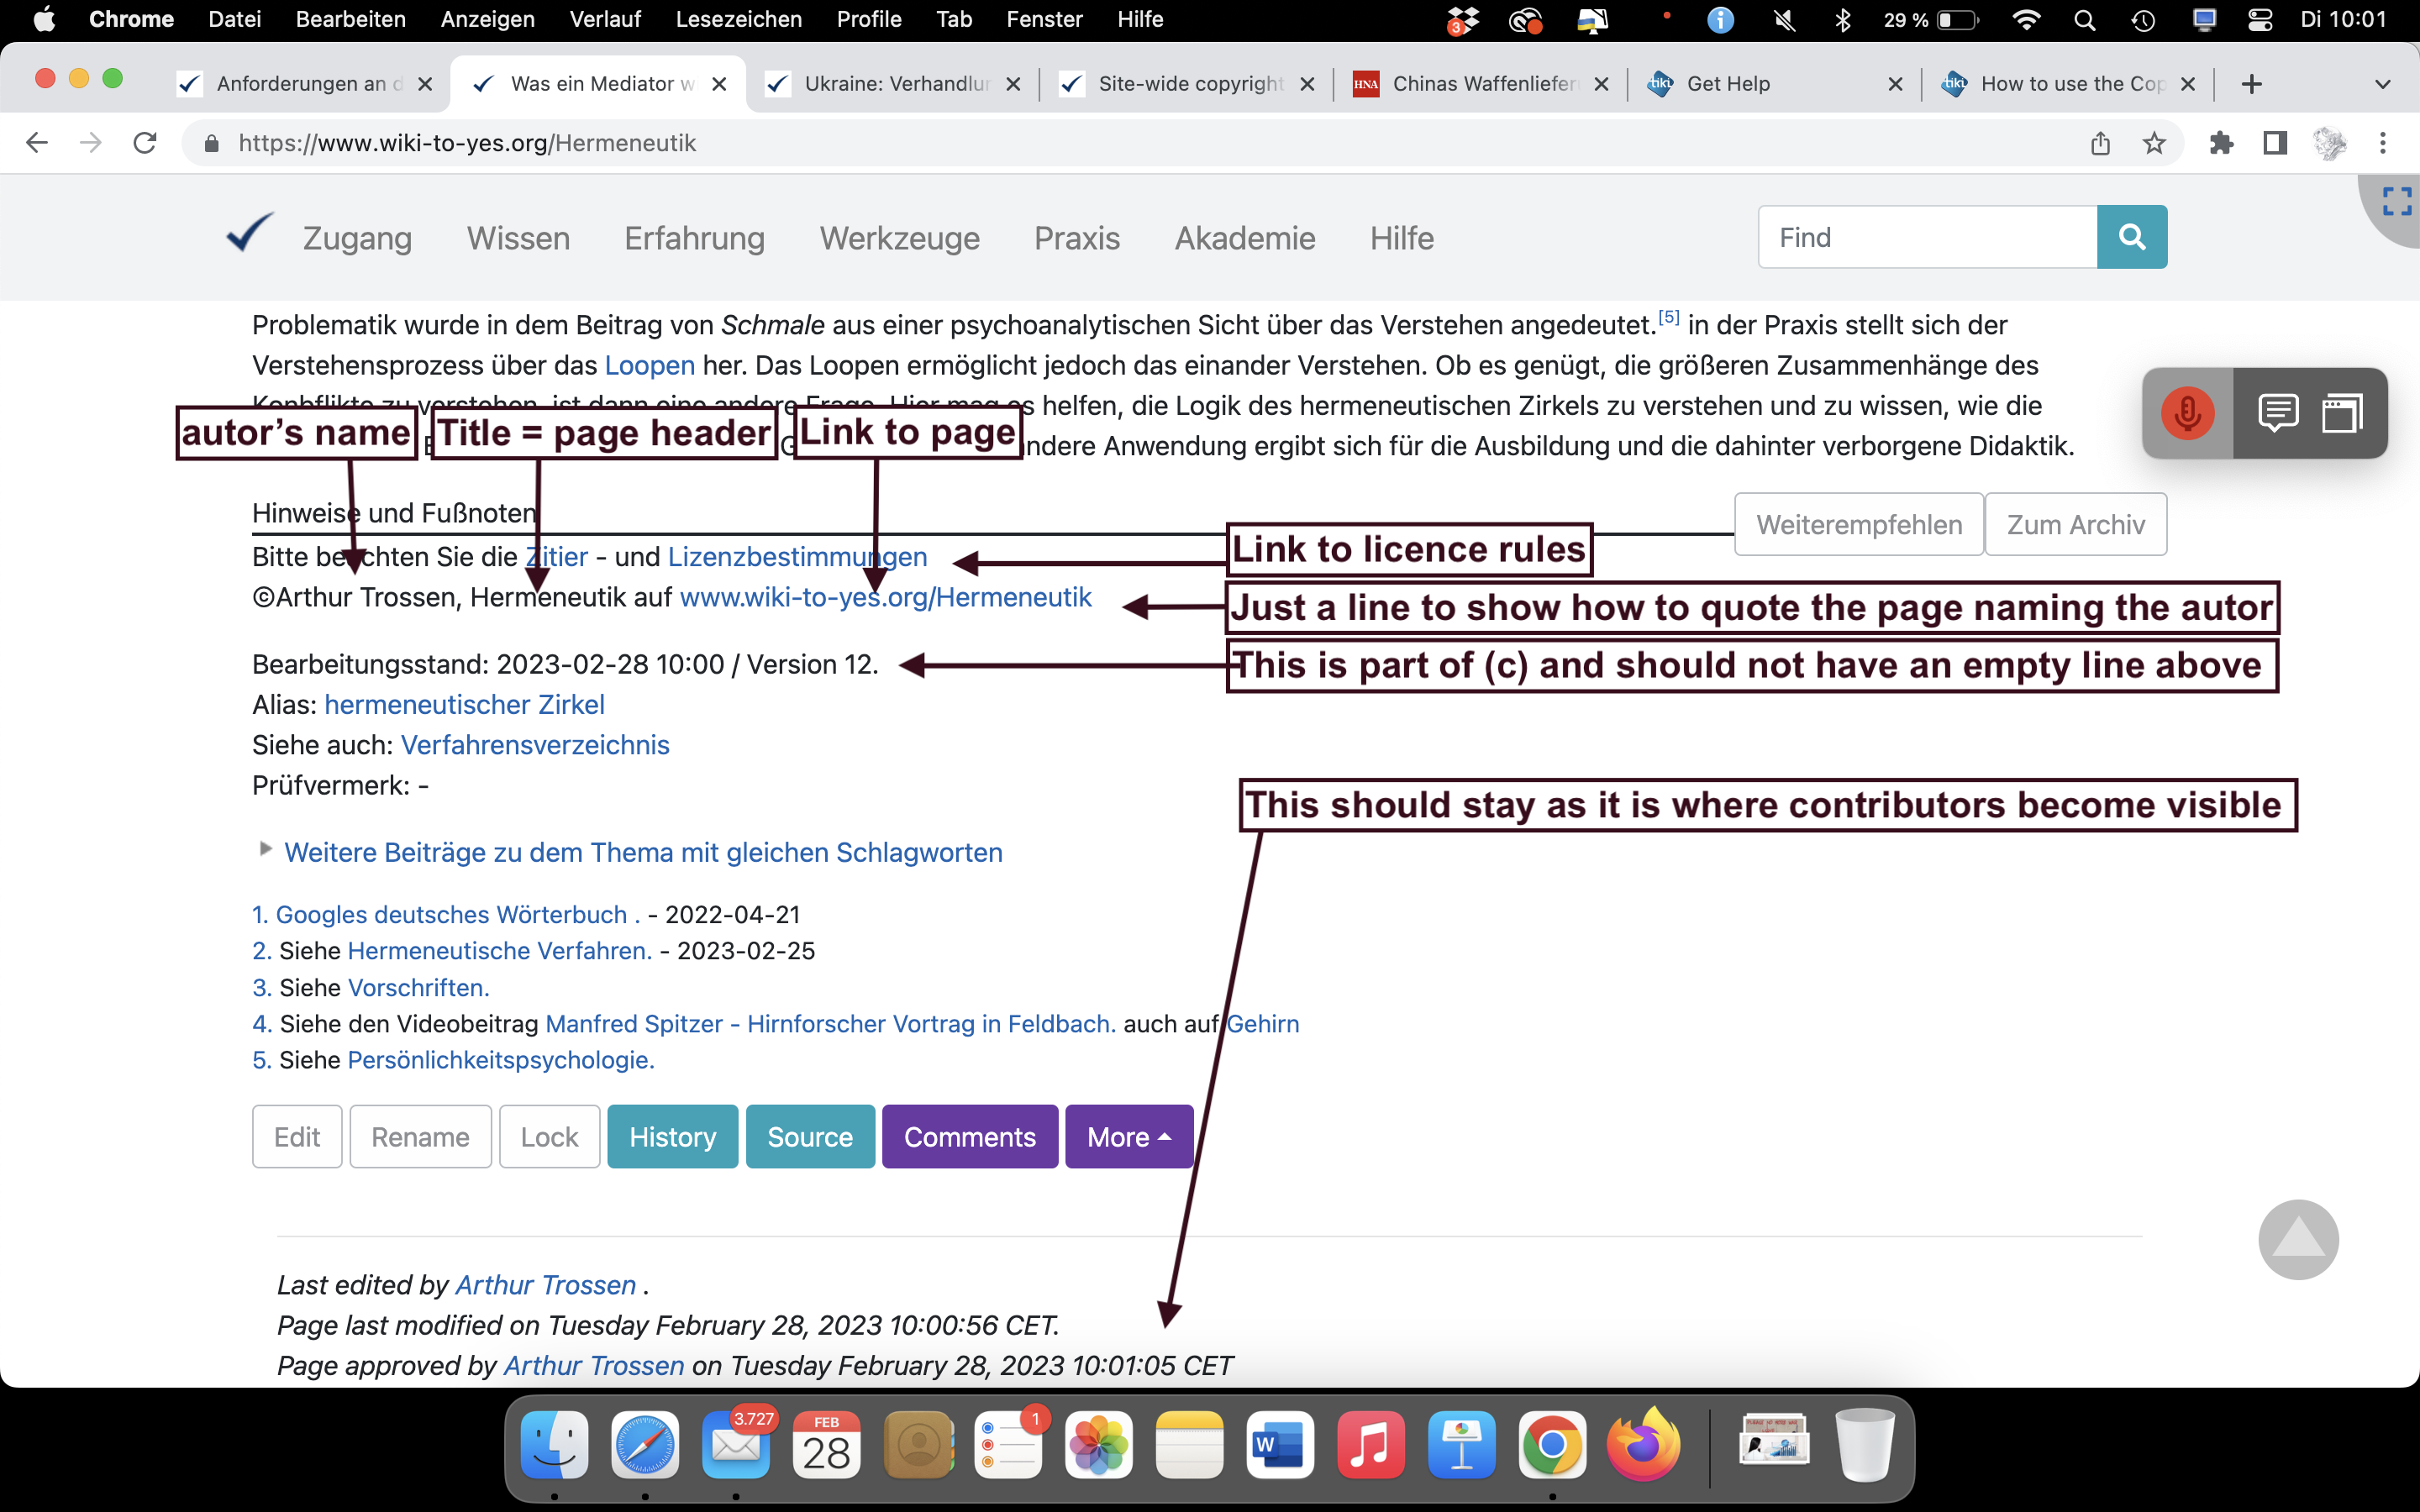This screenshot has height=1512, width=2420.
Task: Click the blue search magnifier button
Action: pos(2131,237)
